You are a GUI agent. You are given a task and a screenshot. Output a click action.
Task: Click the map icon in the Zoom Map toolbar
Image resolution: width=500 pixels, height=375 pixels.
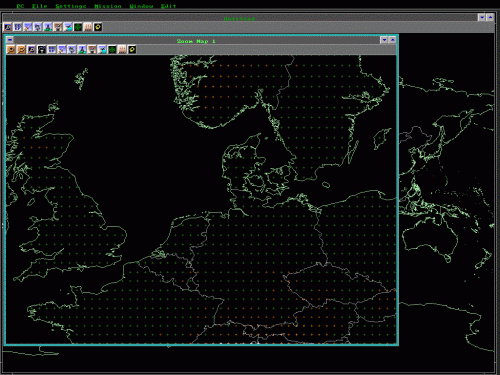[31, 50]
